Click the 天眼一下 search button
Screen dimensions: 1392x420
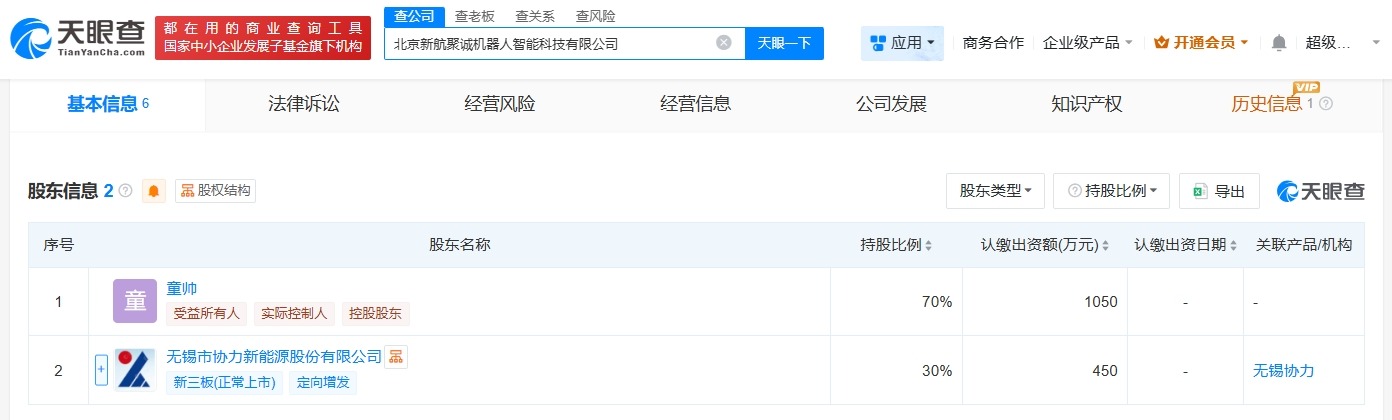click(x=784, y=43)
